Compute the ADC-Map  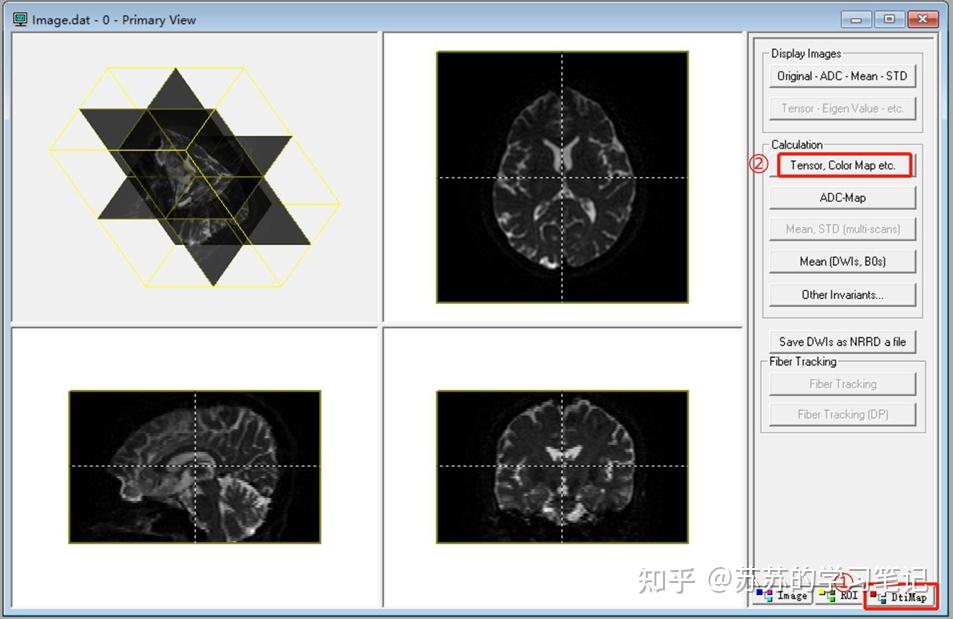[842, 197]
